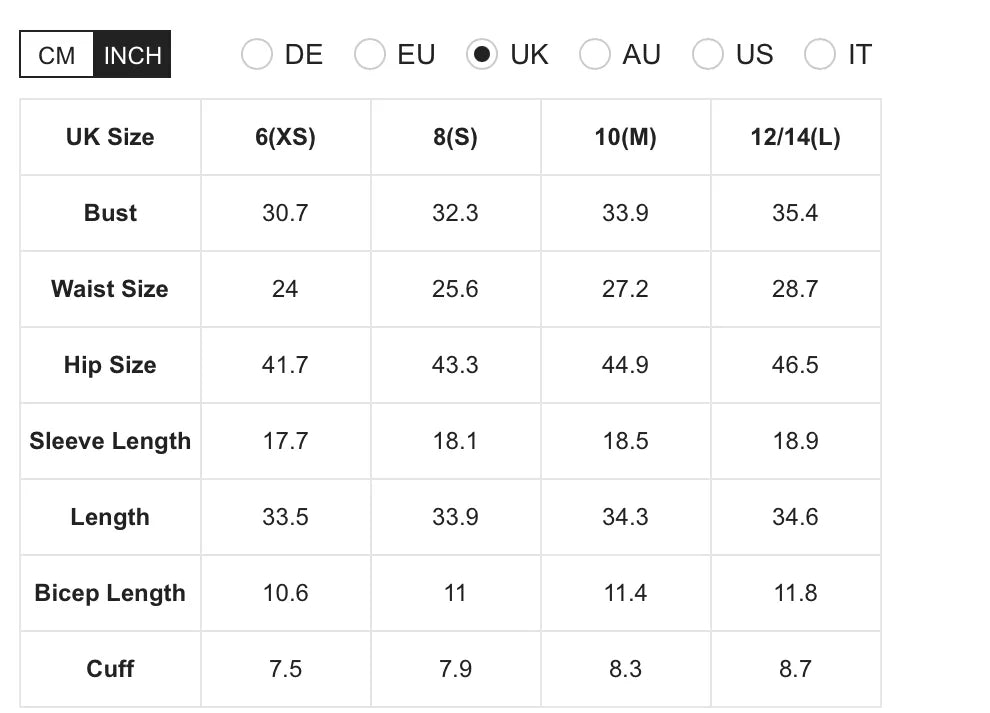Click the 33.5 Length value cell
This screenshot has height=713, width=990.
285,517
